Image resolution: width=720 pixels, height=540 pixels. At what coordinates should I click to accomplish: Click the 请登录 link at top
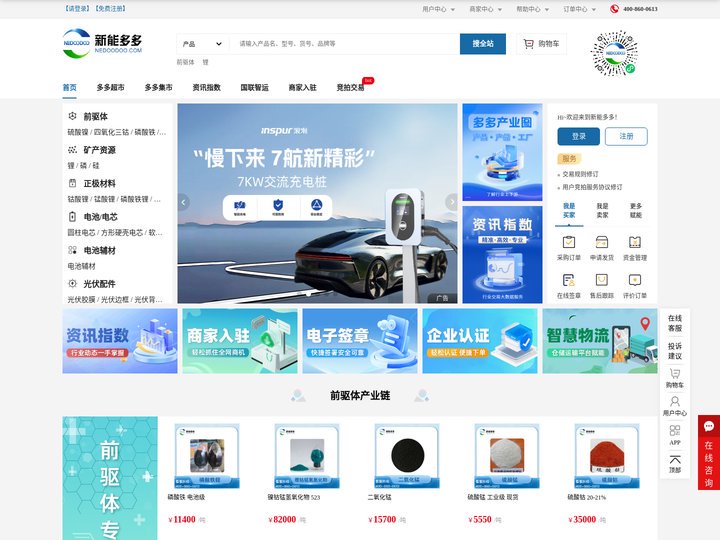tap(77, 8)
